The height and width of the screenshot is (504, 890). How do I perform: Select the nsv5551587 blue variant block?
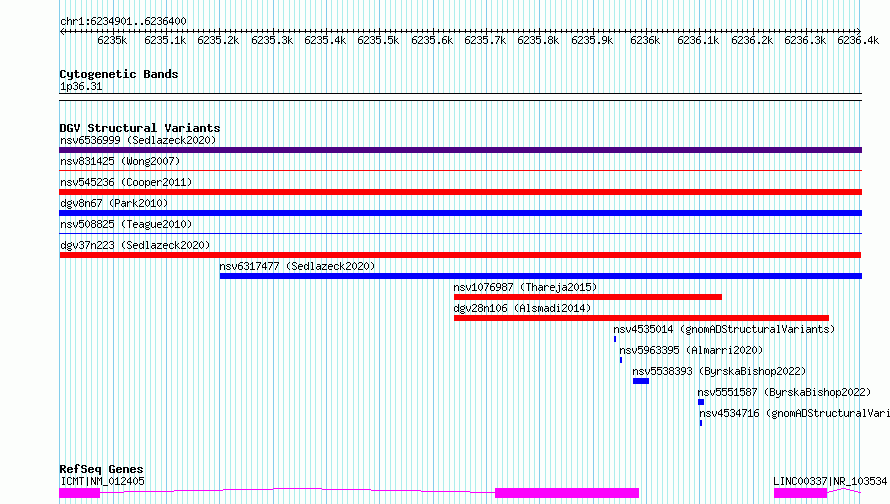[x=701, y=402]
